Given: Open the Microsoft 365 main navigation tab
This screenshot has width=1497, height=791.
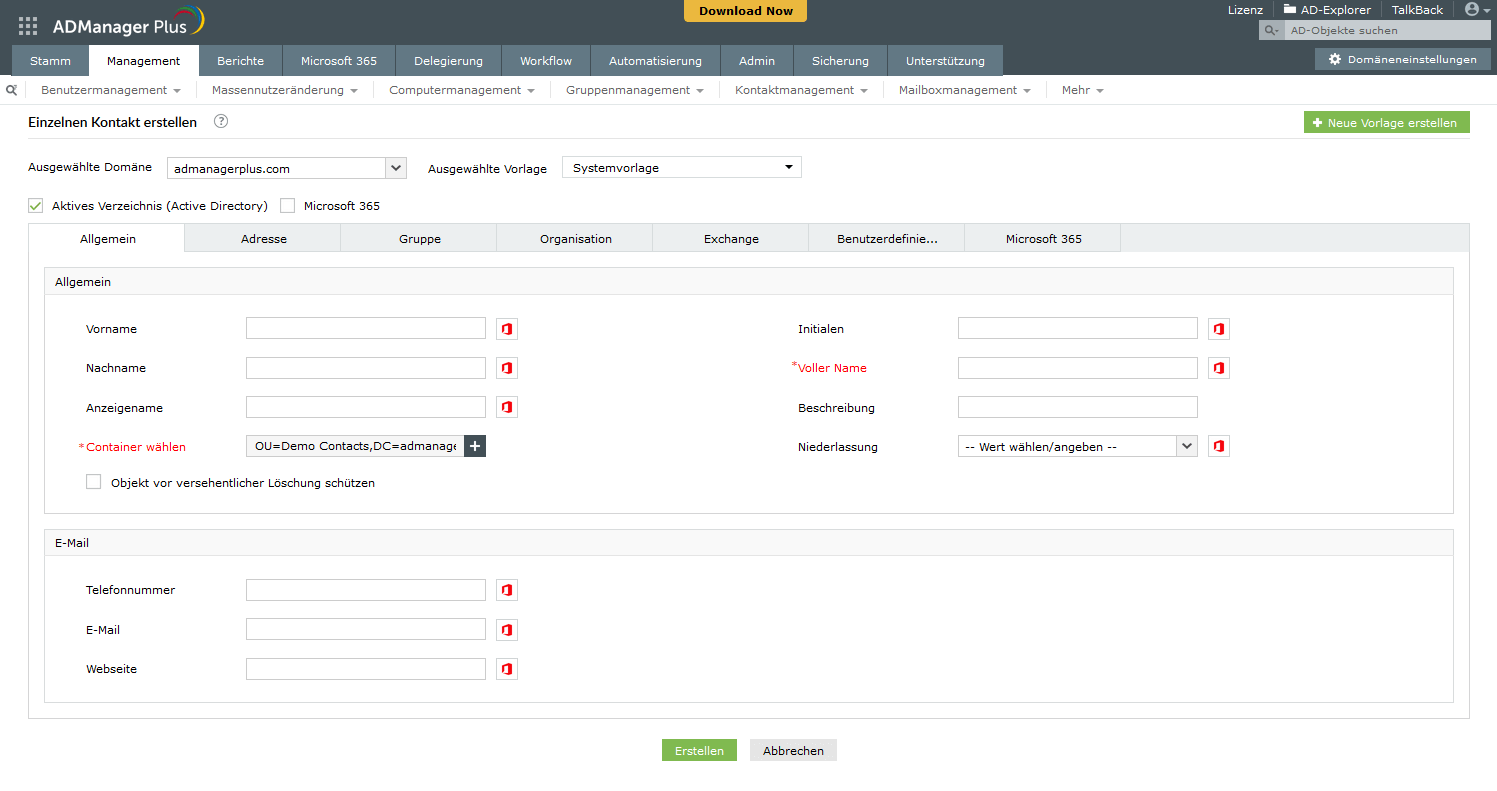Looking at the screenshot, I should pos(339,61).
